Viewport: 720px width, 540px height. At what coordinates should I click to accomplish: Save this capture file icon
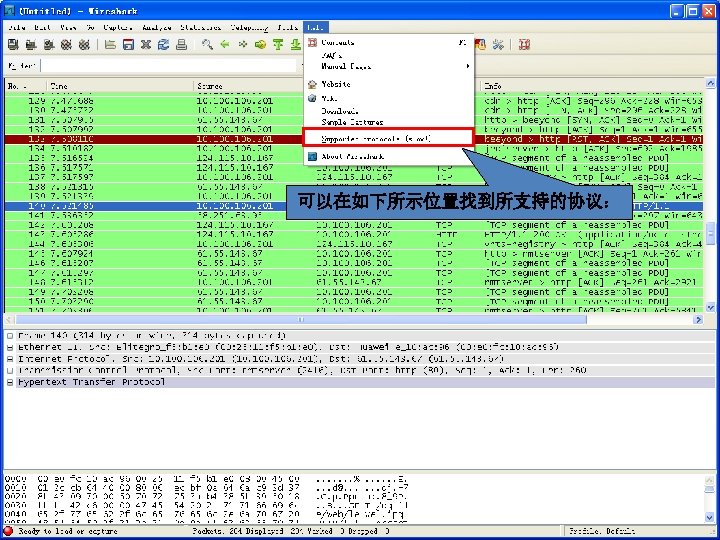point(128,45)
